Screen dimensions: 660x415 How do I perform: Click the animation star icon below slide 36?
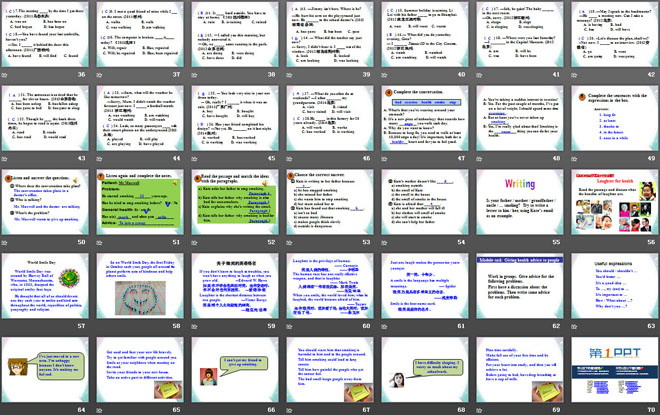5,75
